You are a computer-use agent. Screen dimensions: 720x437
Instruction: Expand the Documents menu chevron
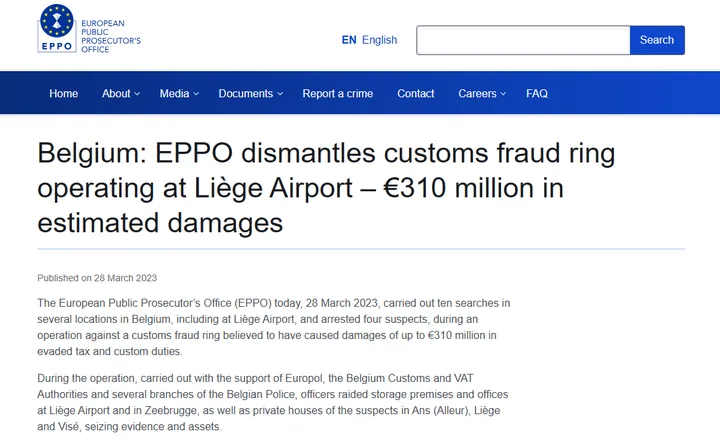[x=280, y=94]
